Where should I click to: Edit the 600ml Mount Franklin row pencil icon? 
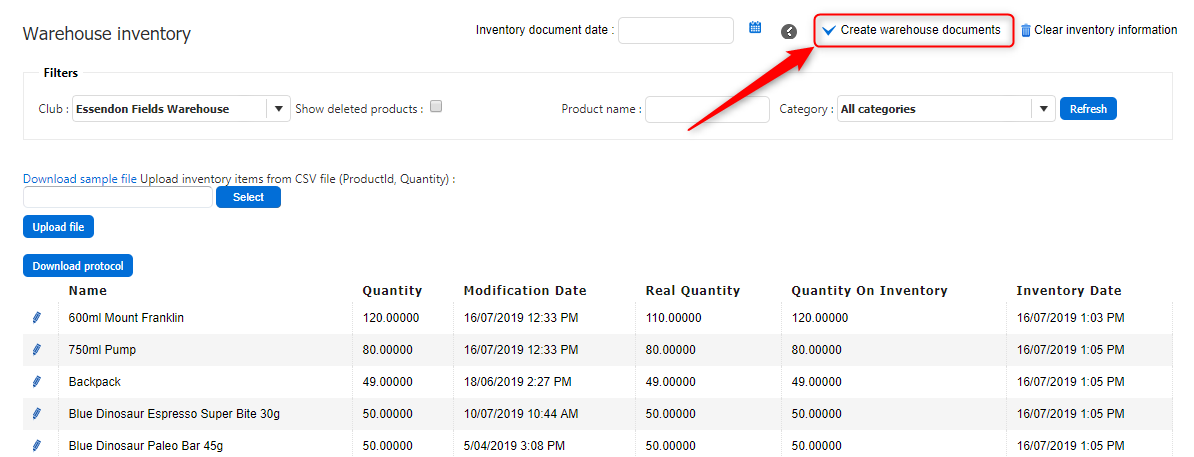[x=37, y=318]
